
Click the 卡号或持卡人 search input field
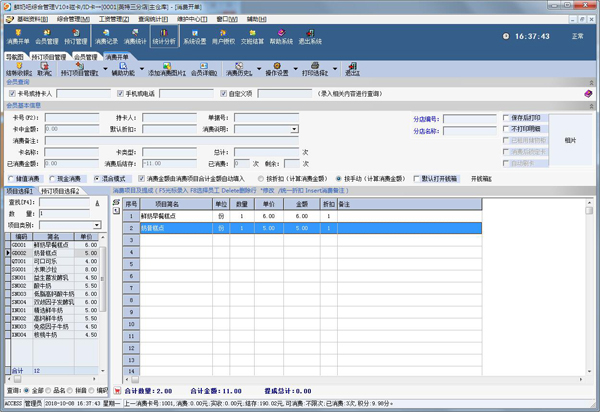tap(84, 94)
